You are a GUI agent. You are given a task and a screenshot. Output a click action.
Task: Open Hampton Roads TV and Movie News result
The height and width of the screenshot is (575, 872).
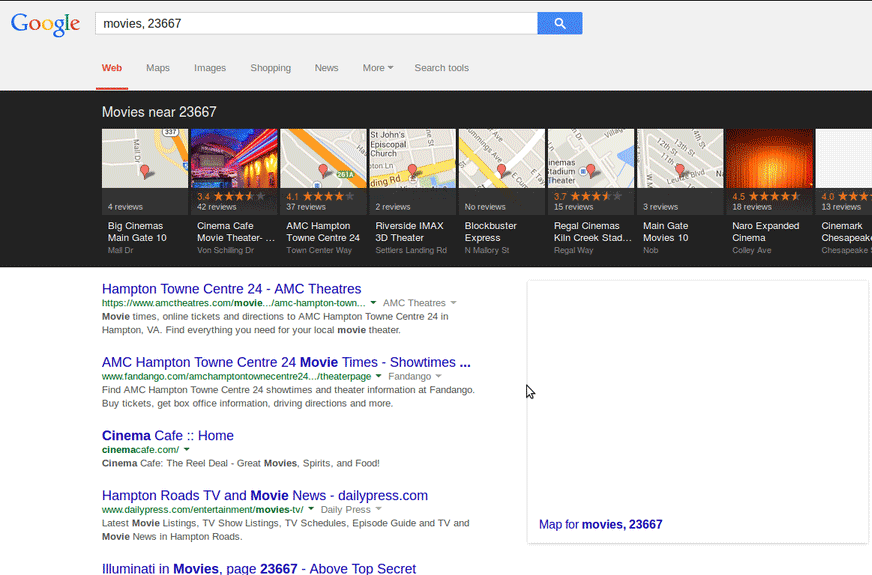265,495
